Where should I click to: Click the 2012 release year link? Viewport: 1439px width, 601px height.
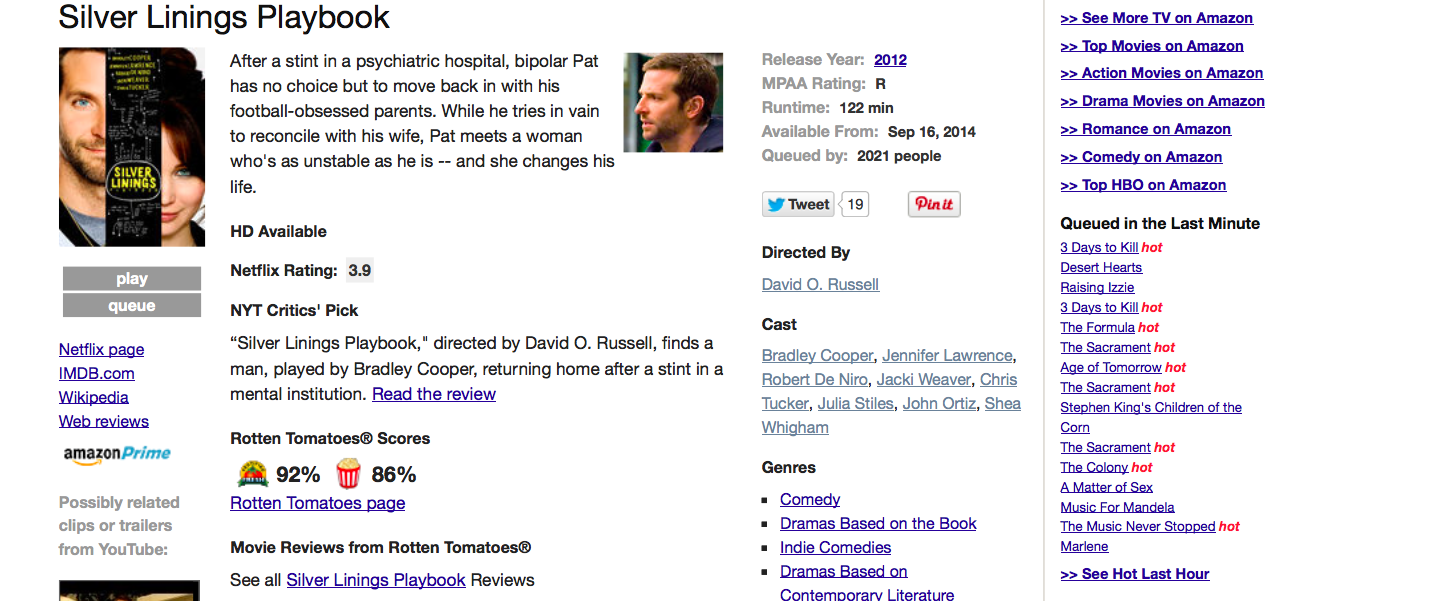(890, 59)
